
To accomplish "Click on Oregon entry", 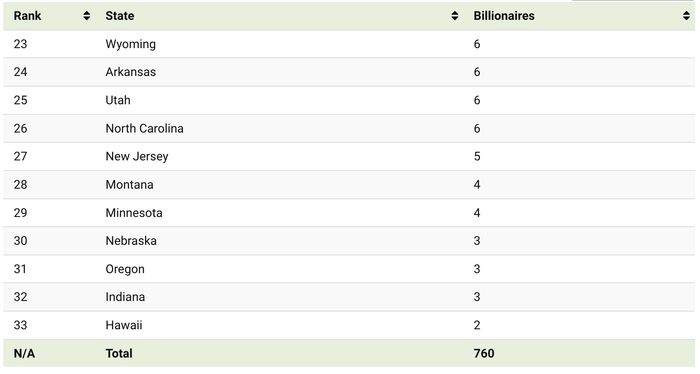I will click(125, 269).
